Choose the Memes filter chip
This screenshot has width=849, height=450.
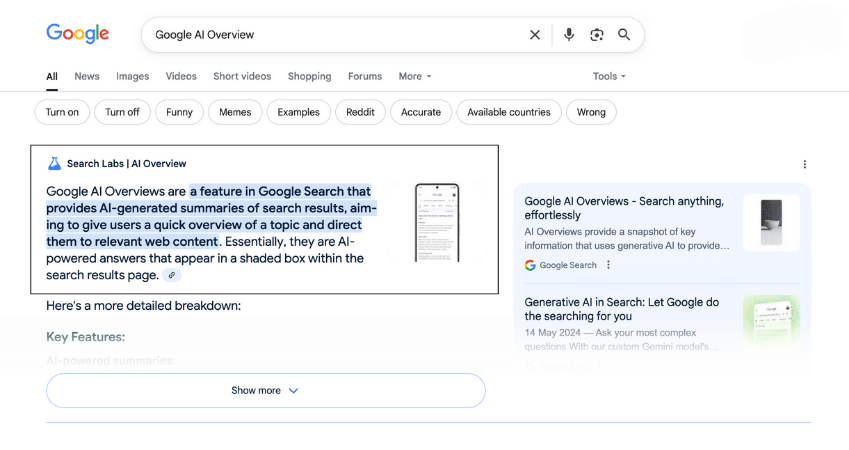pos(235,112)
